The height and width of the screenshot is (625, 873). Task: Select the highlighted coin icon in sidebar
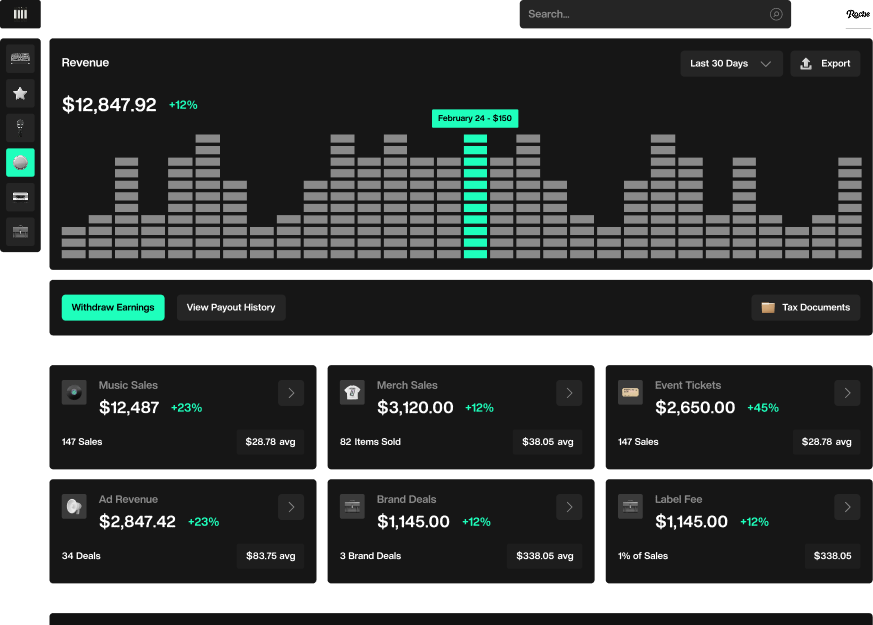21,163
